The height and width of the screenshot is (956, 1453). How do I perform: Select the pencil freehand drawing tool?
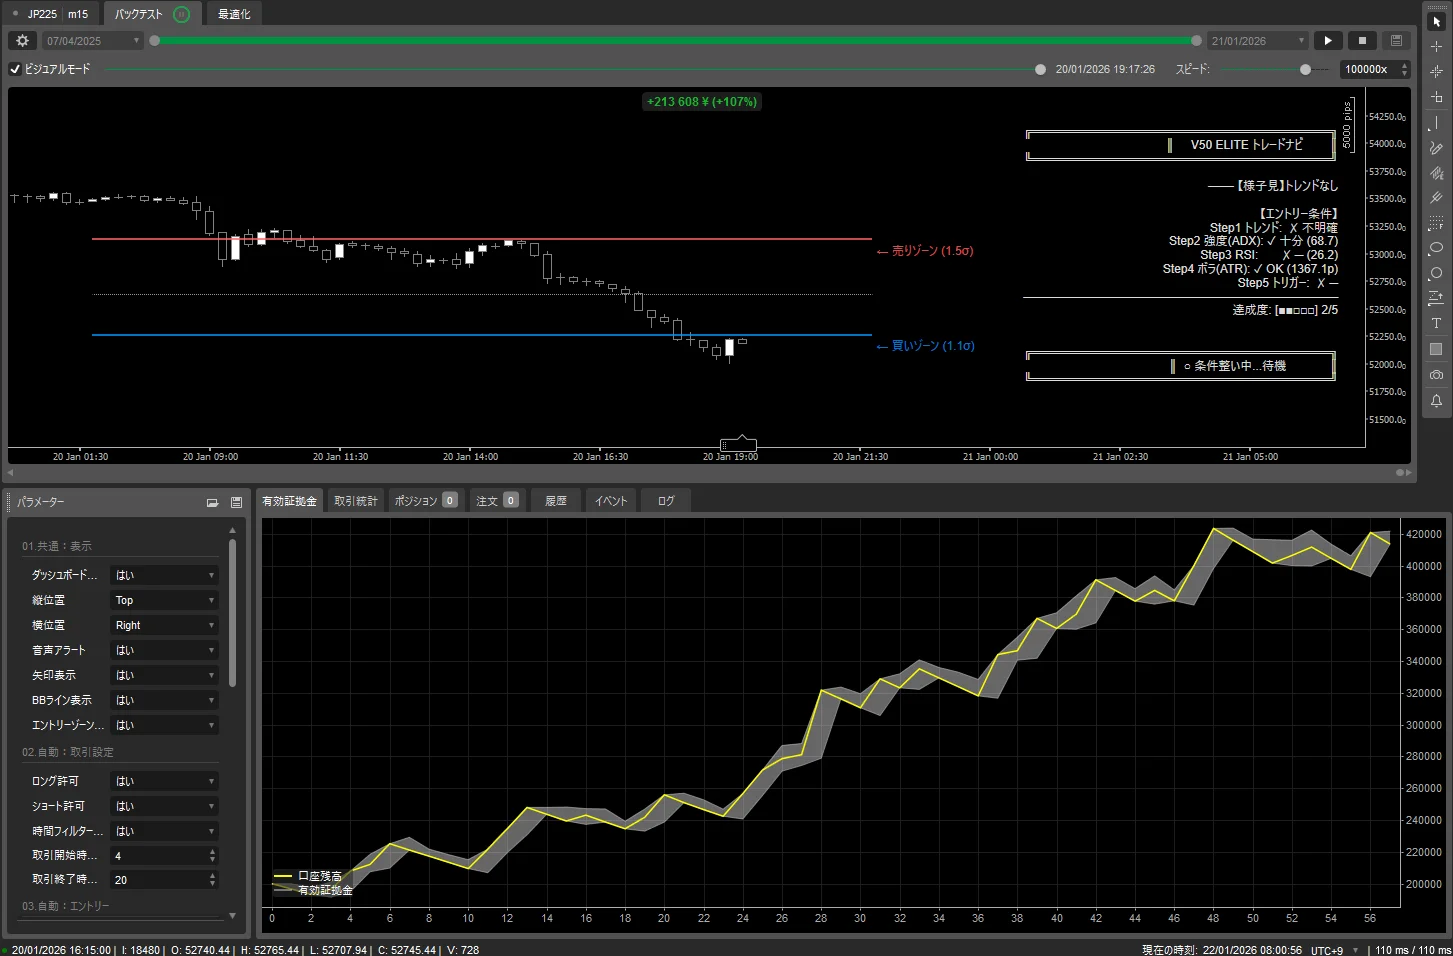coord(1436,148)
